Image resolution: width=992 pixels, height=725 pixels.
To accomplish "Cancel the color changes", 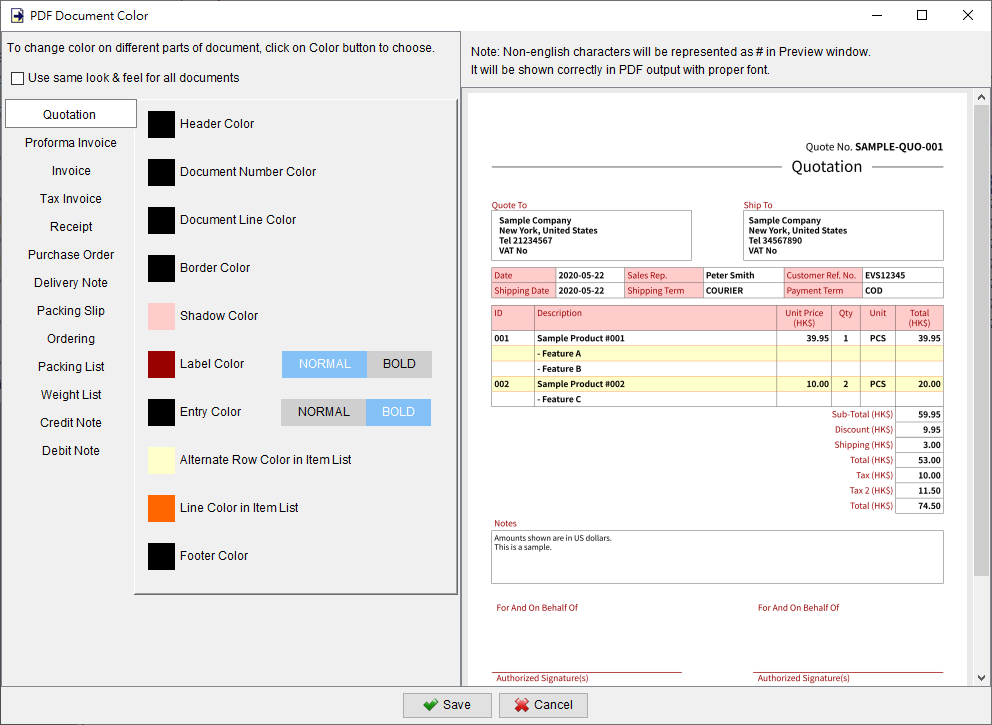I will pyautogui.click(x=543, y=705).
